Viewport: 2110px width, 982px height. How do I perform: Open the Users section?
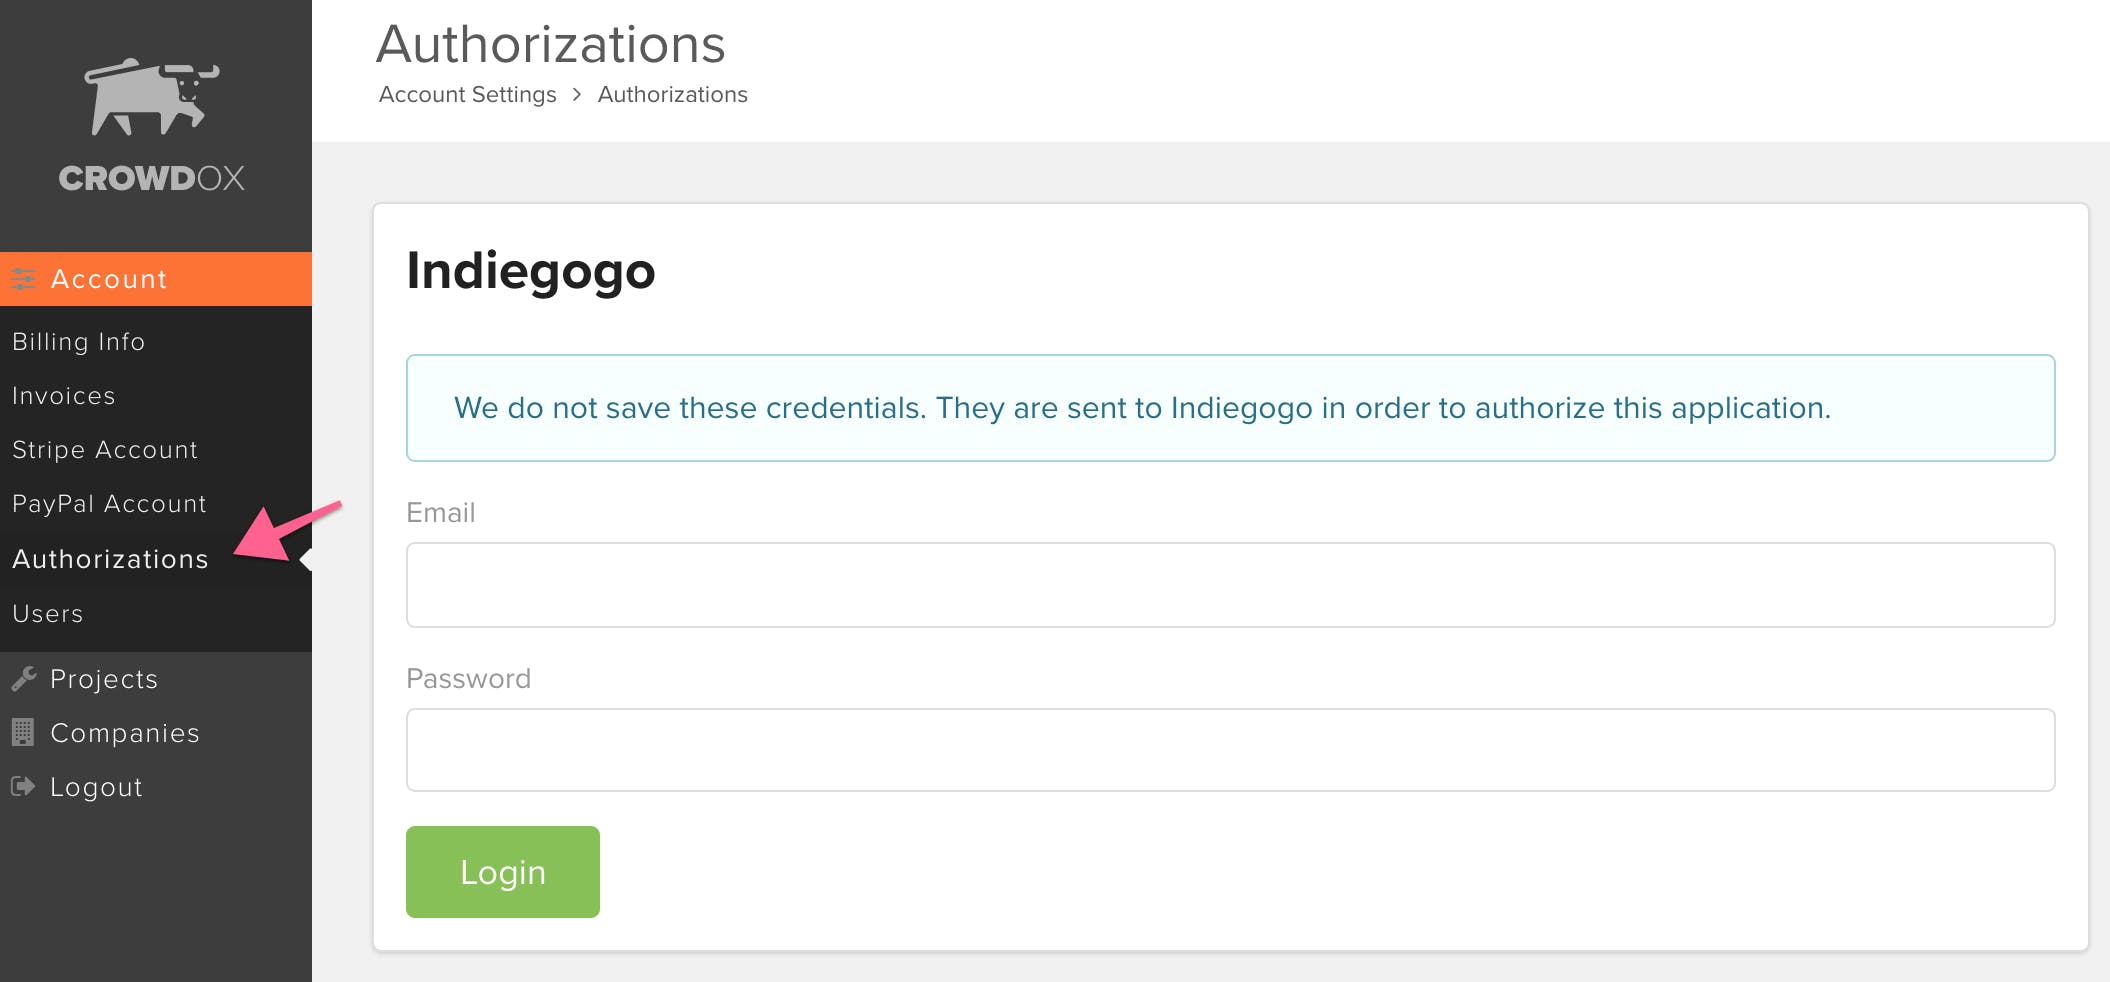pos(48,614)
